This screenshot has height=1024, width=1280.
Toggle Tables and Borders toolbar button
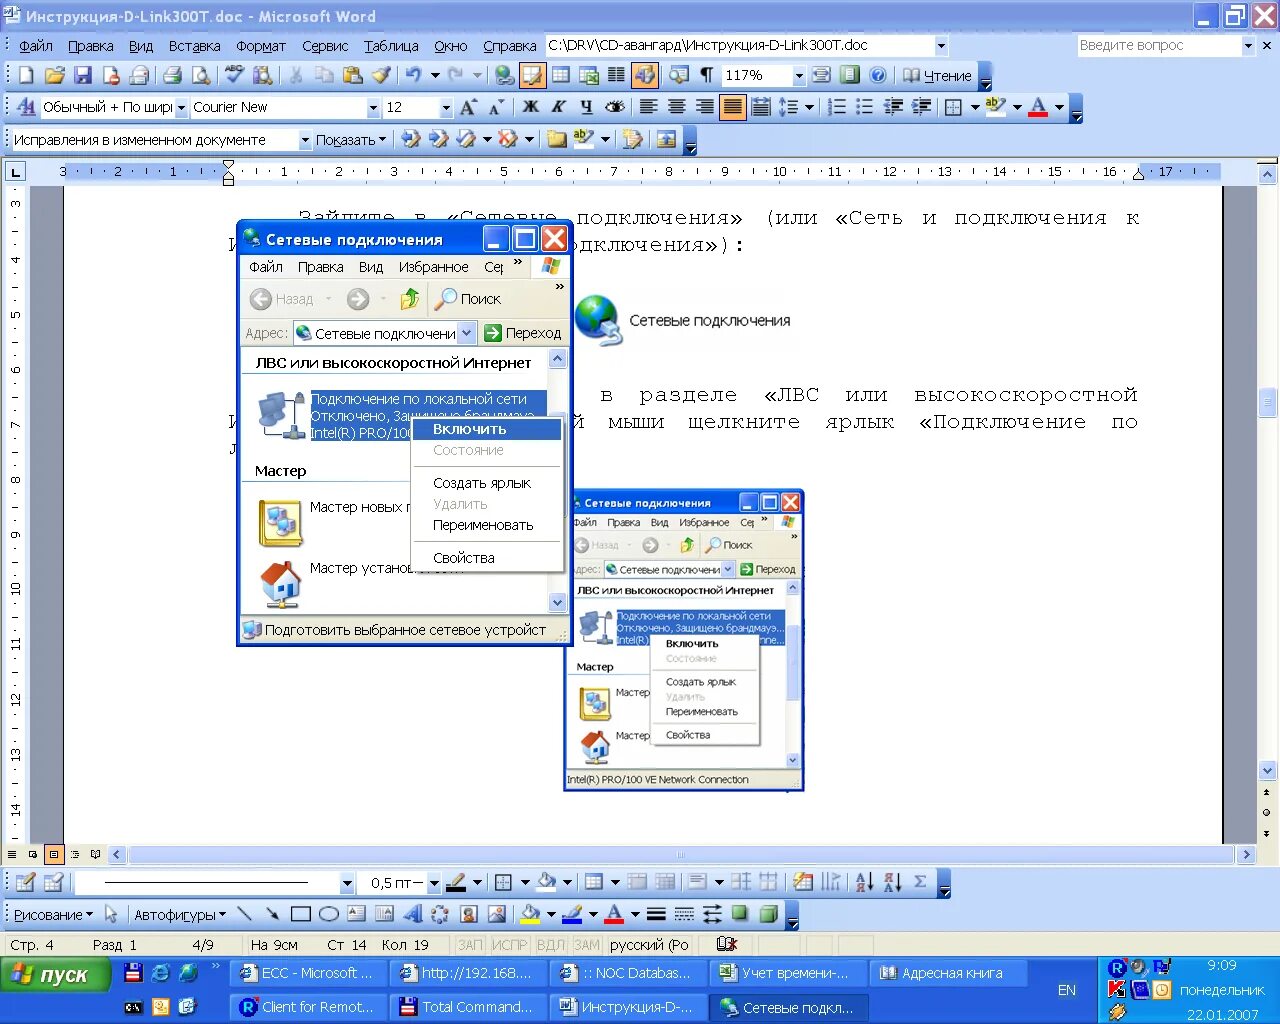tap(532, 75)
